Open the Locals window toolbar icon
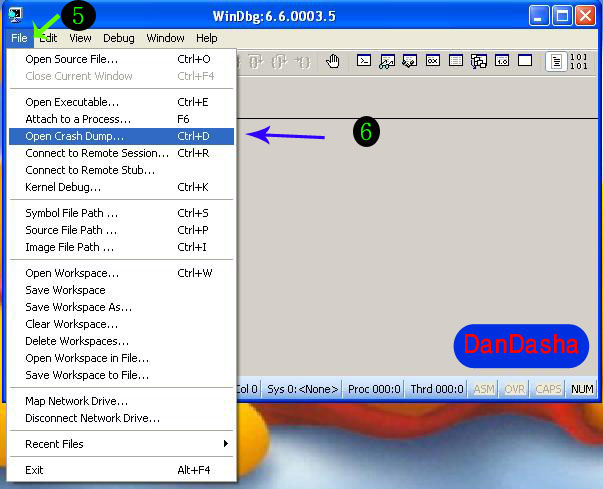603x489 pixels. [x=410, y=61]
